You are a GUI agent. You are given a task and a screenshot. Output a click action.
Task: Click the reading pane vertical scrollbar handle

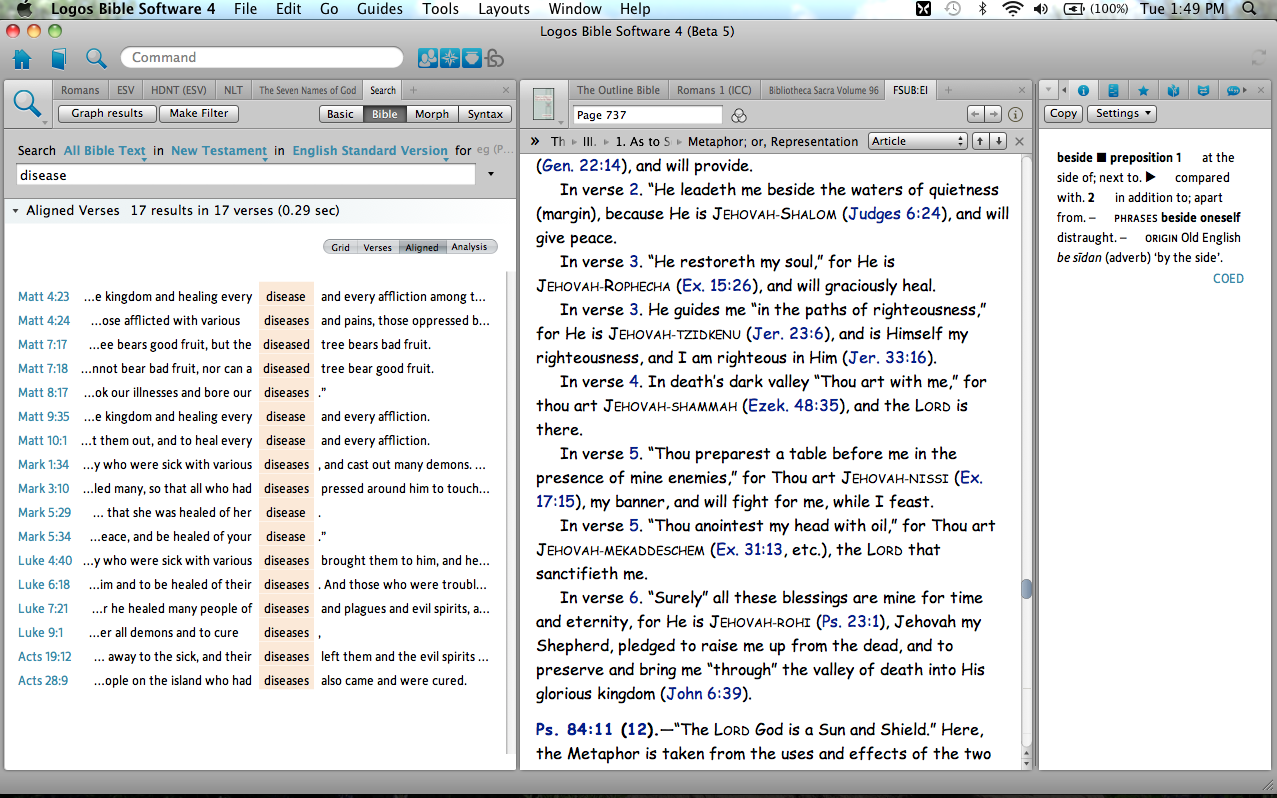1026,588
